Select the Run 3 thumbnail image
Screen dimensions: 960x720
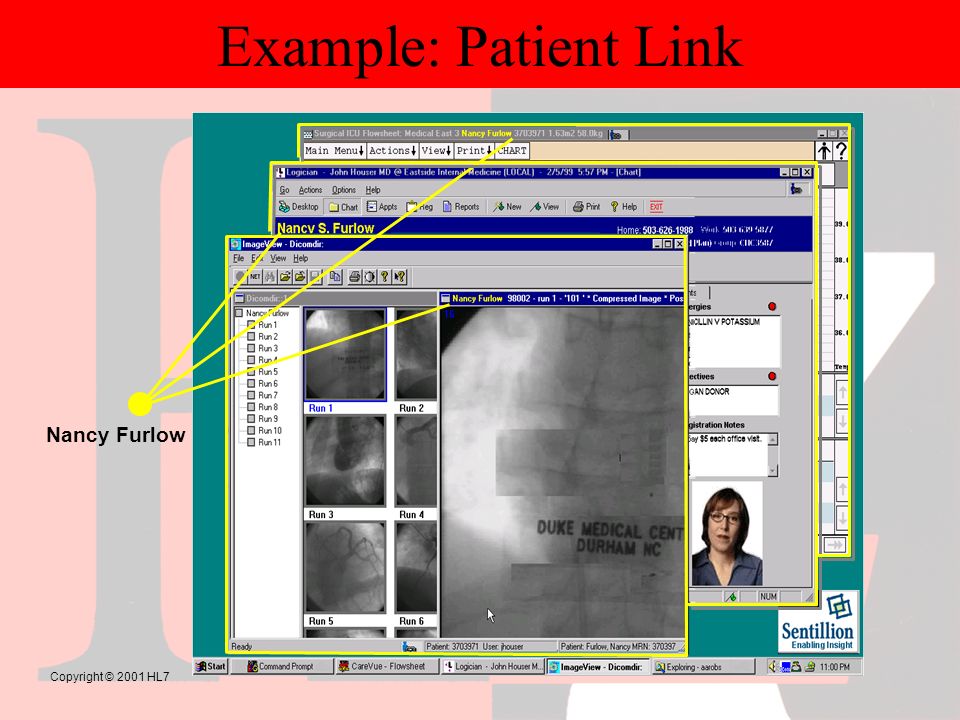click(x=345, y=460)
